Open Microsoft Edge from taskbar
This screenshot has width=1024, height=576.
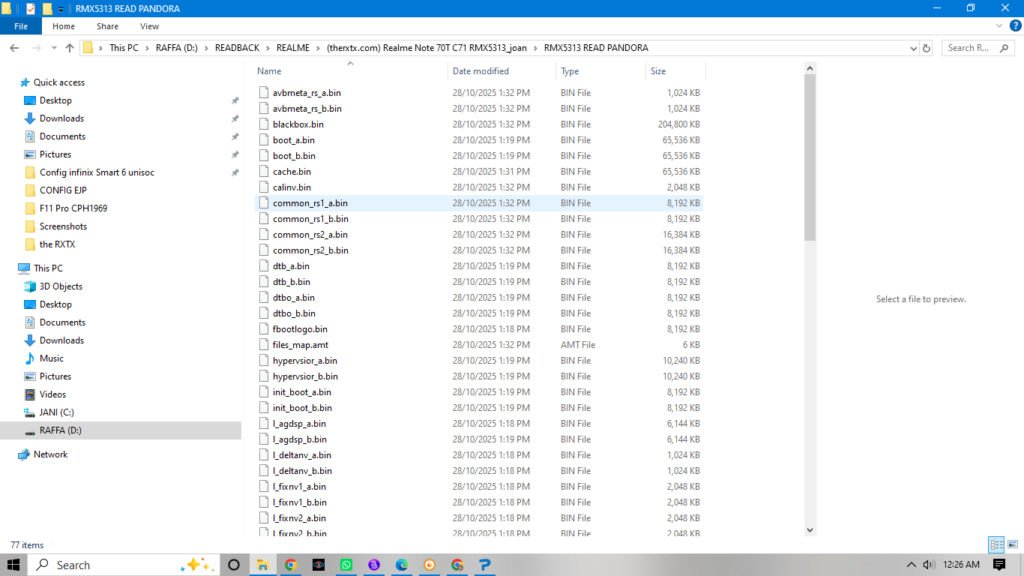[402, 565]
